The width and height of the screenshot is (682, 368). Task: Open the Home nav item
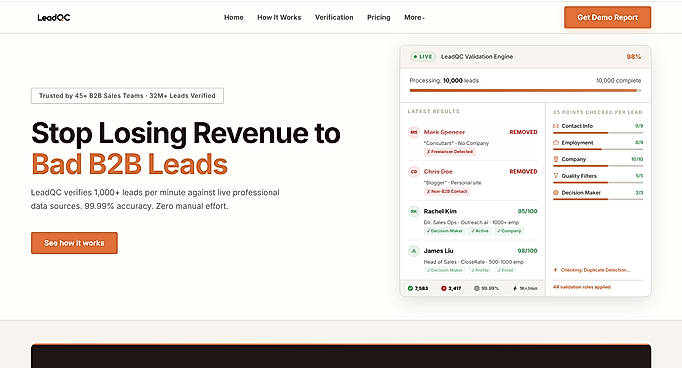point(234,17)
